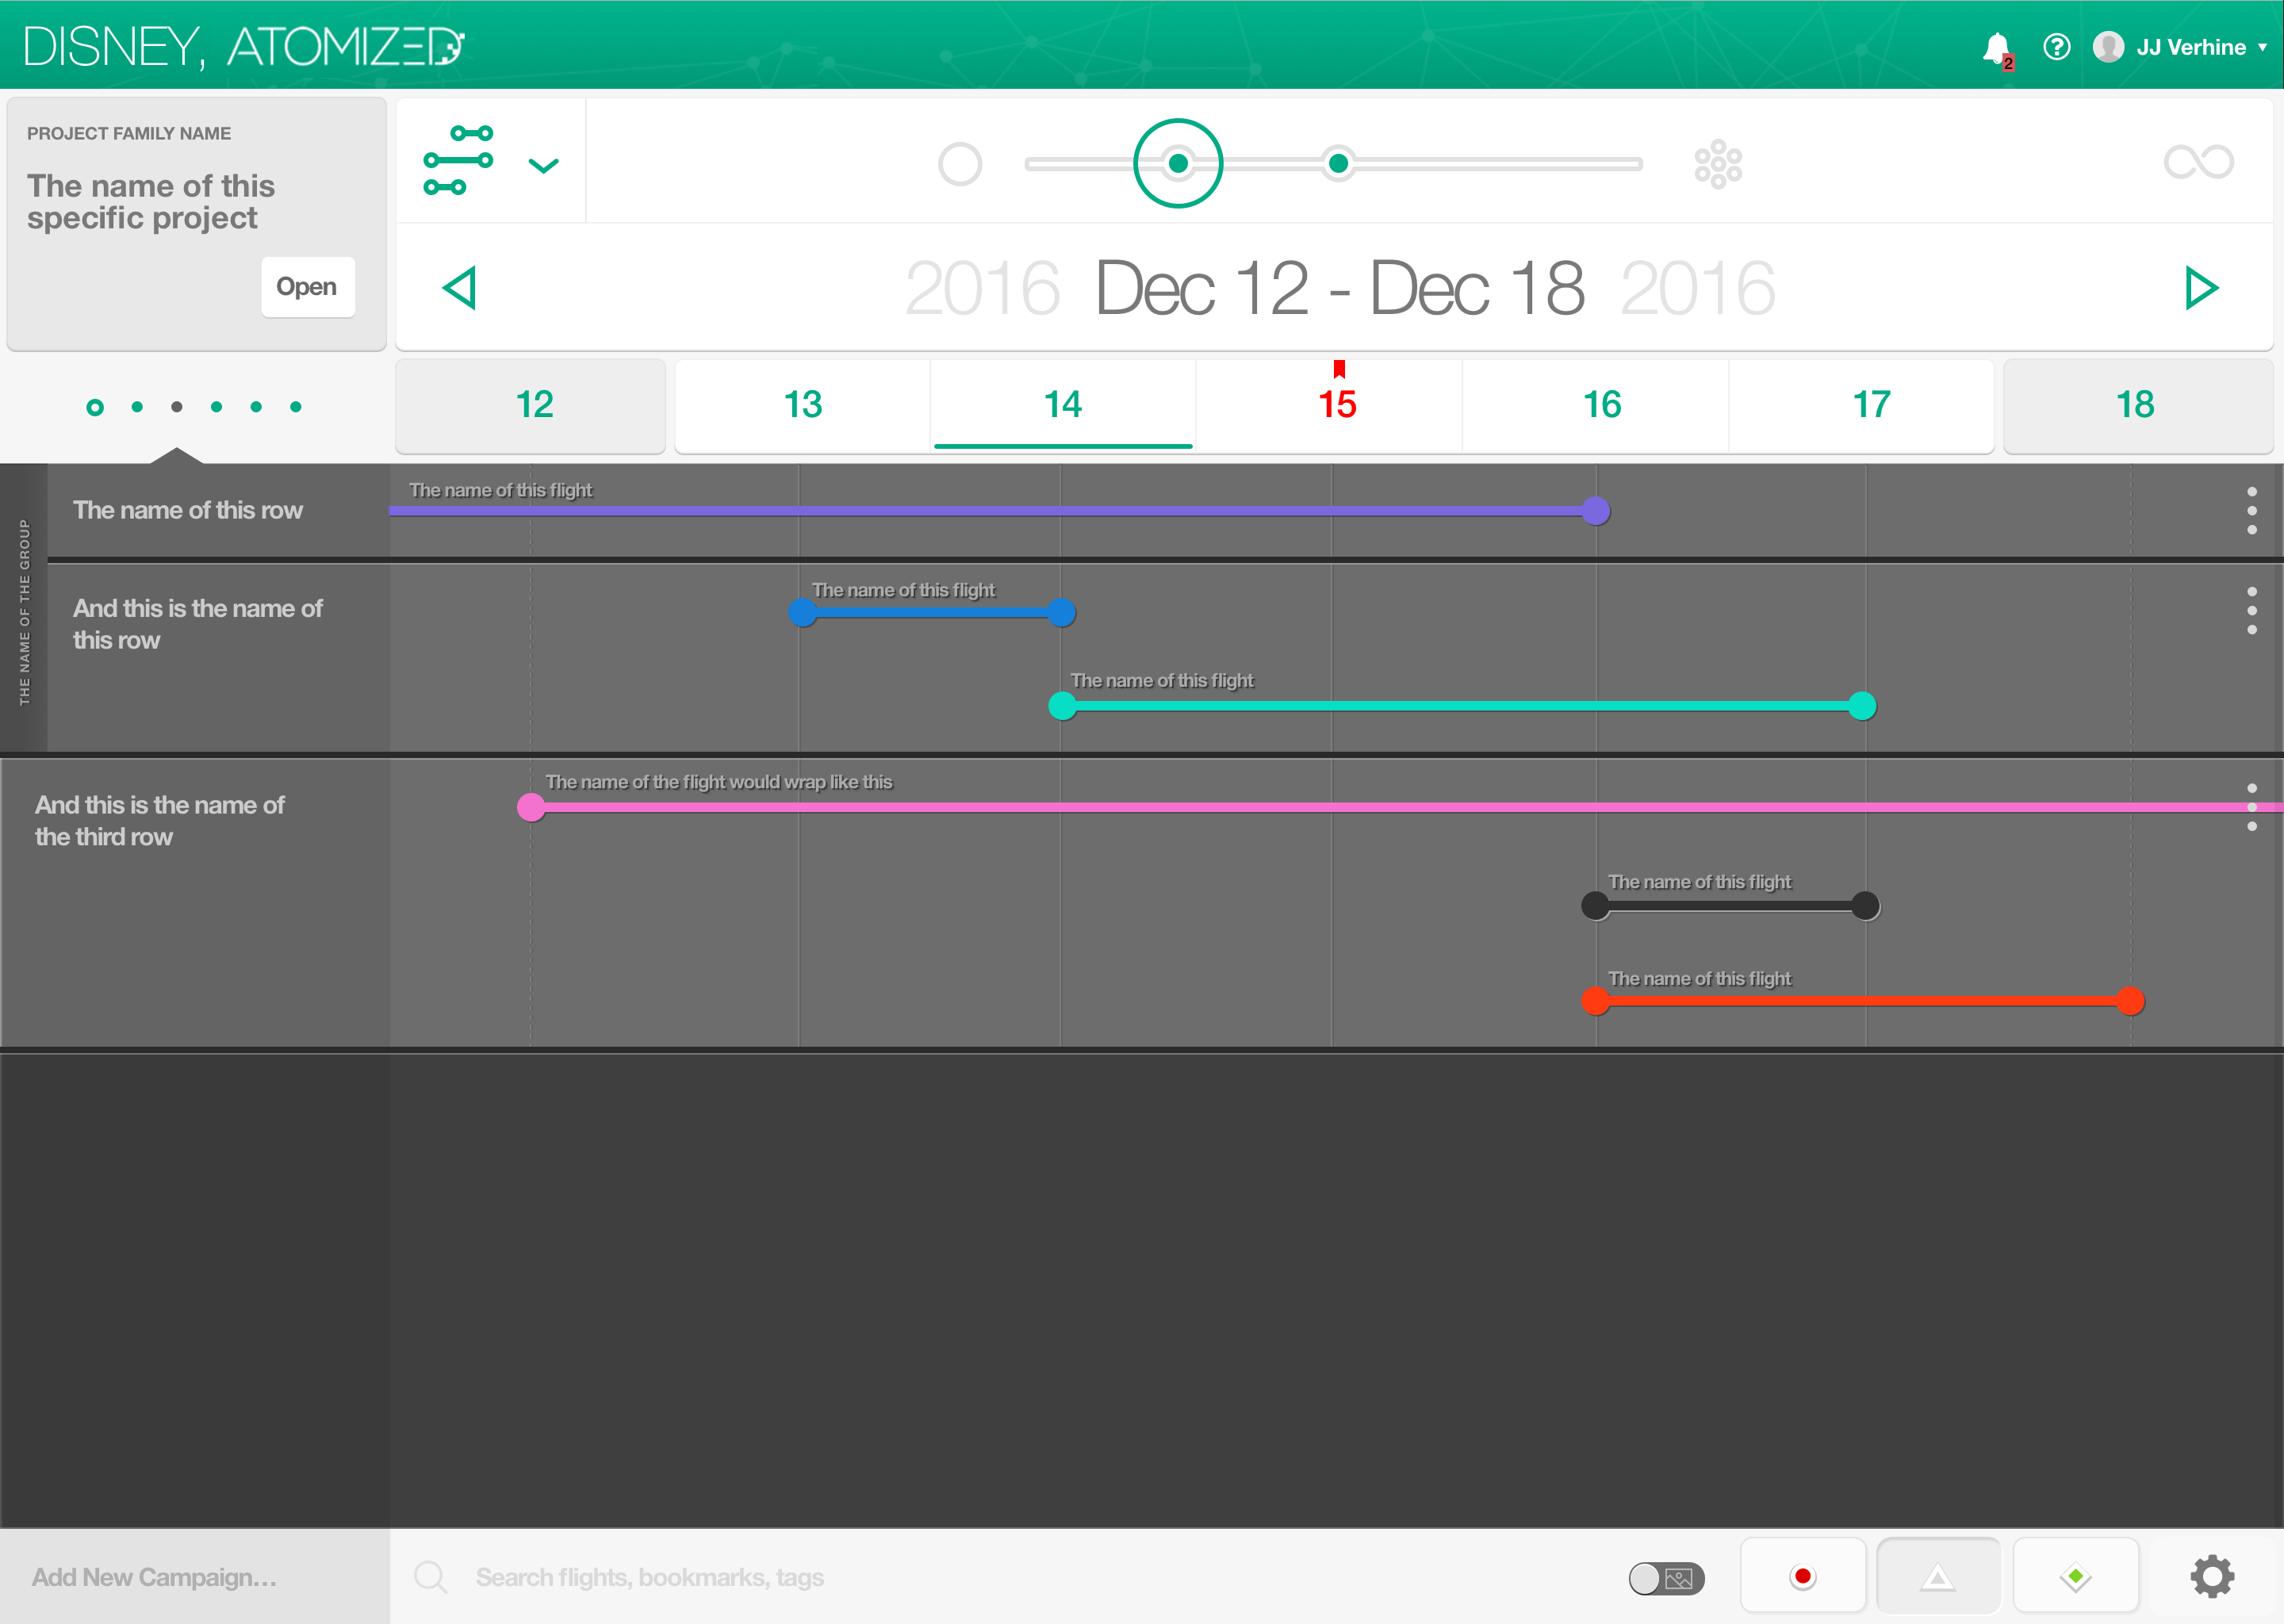The height and width of the screenshot is (1624, 2284).
Task: Select the day 12 tab
Action: pyautogui.click(x=531, y=405)
